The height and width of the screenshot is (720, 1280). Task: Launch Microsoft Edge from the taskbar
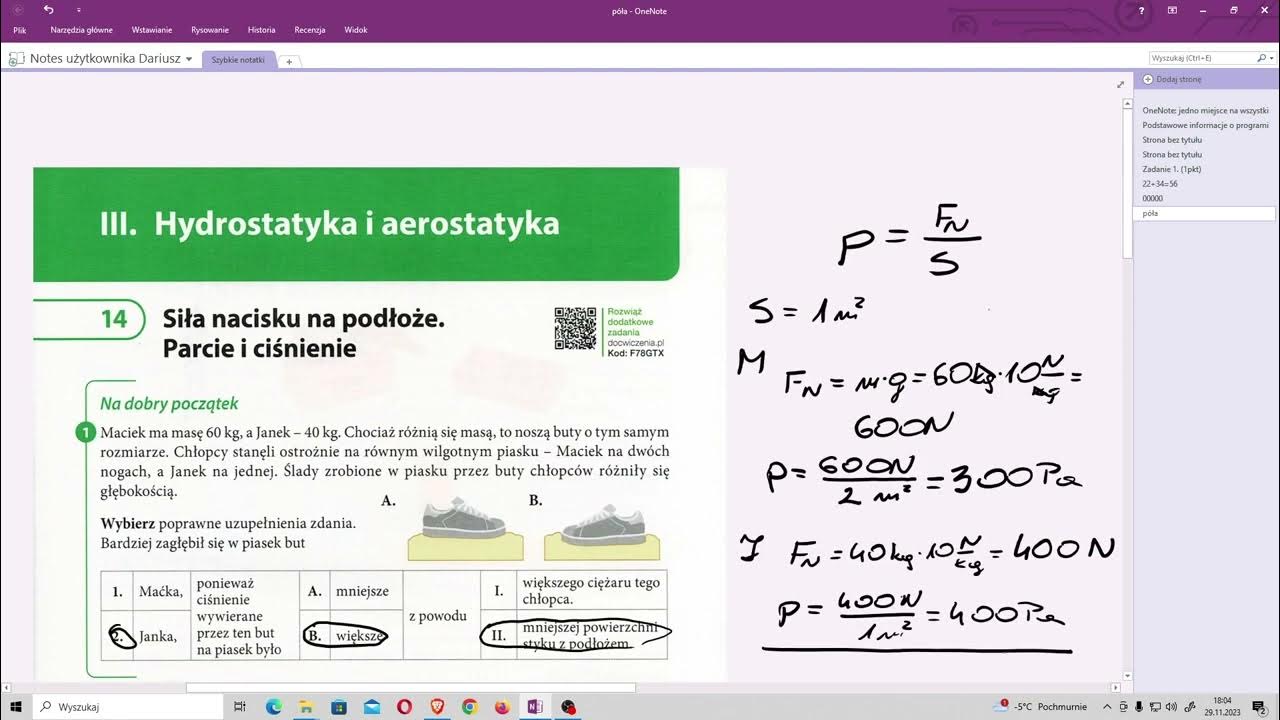tap(274, 707)
